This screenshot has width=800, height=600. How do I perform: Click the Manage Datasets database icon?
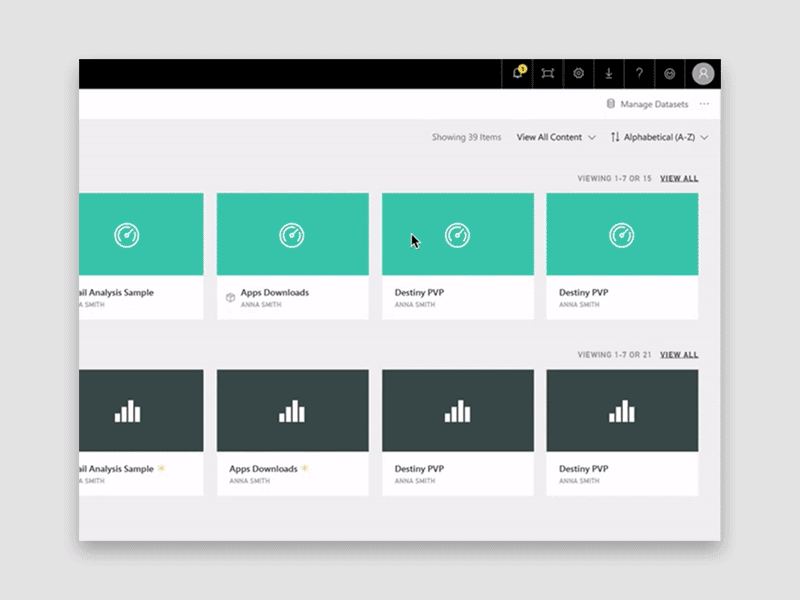[x=610, y=104]
